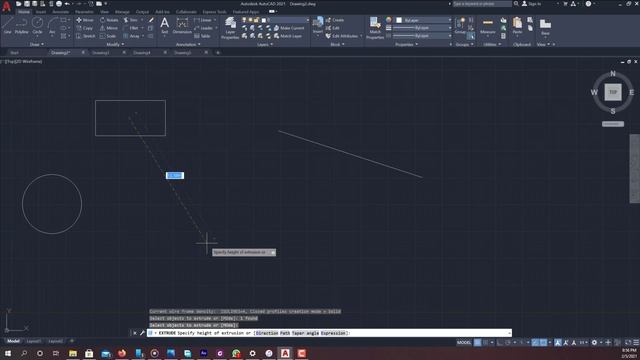640x360 pixels.
Task: Select the Circle tool
Action: pyautogui.click(x=37, y=26)
